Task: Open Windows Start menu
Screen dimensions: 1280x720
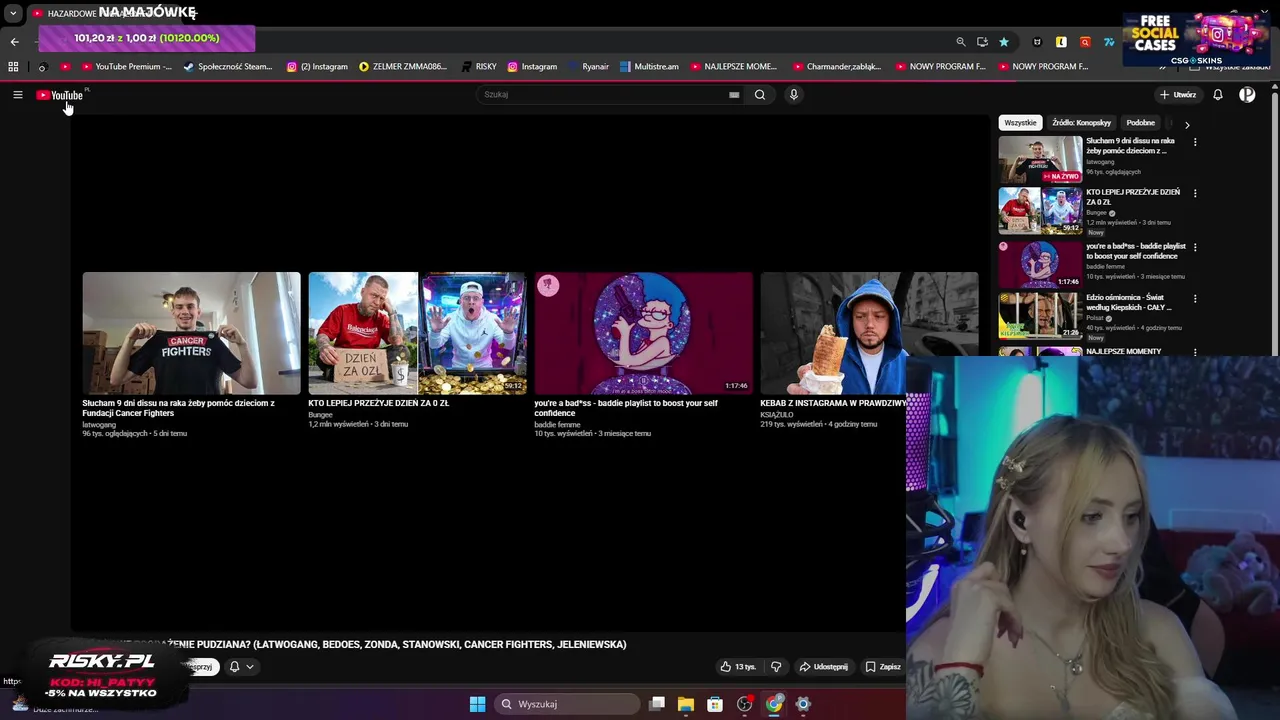Action: (x=478, y=704)
